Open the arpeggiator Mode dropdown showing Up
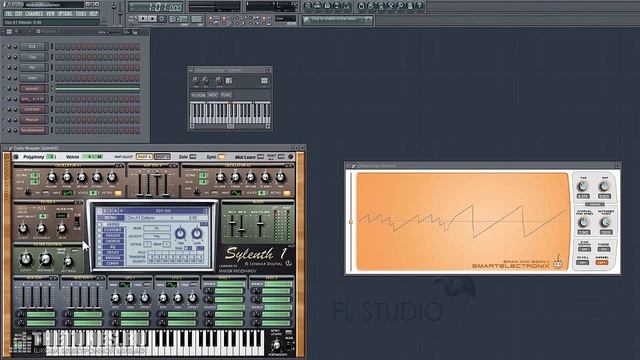640x360 pixels. [157, 228]
